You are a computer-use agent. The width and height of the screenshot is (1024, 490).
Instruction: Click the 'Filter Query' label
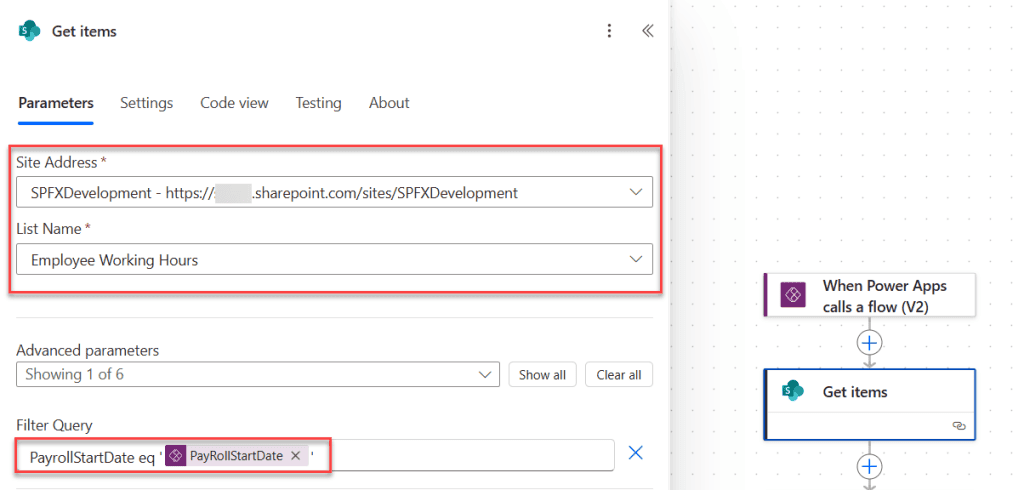pyautogui.click(x=54, y=425)
